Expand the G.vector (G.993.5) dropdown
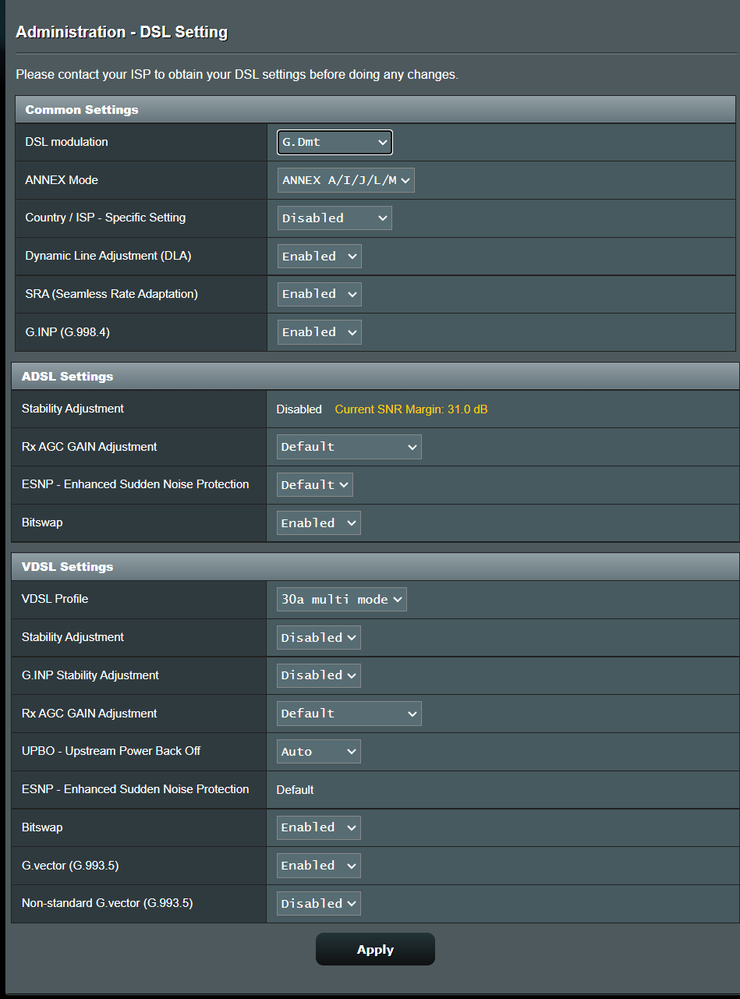Viewport: 740px width, 999px height. pyautogui.click(x=319, y=865)
